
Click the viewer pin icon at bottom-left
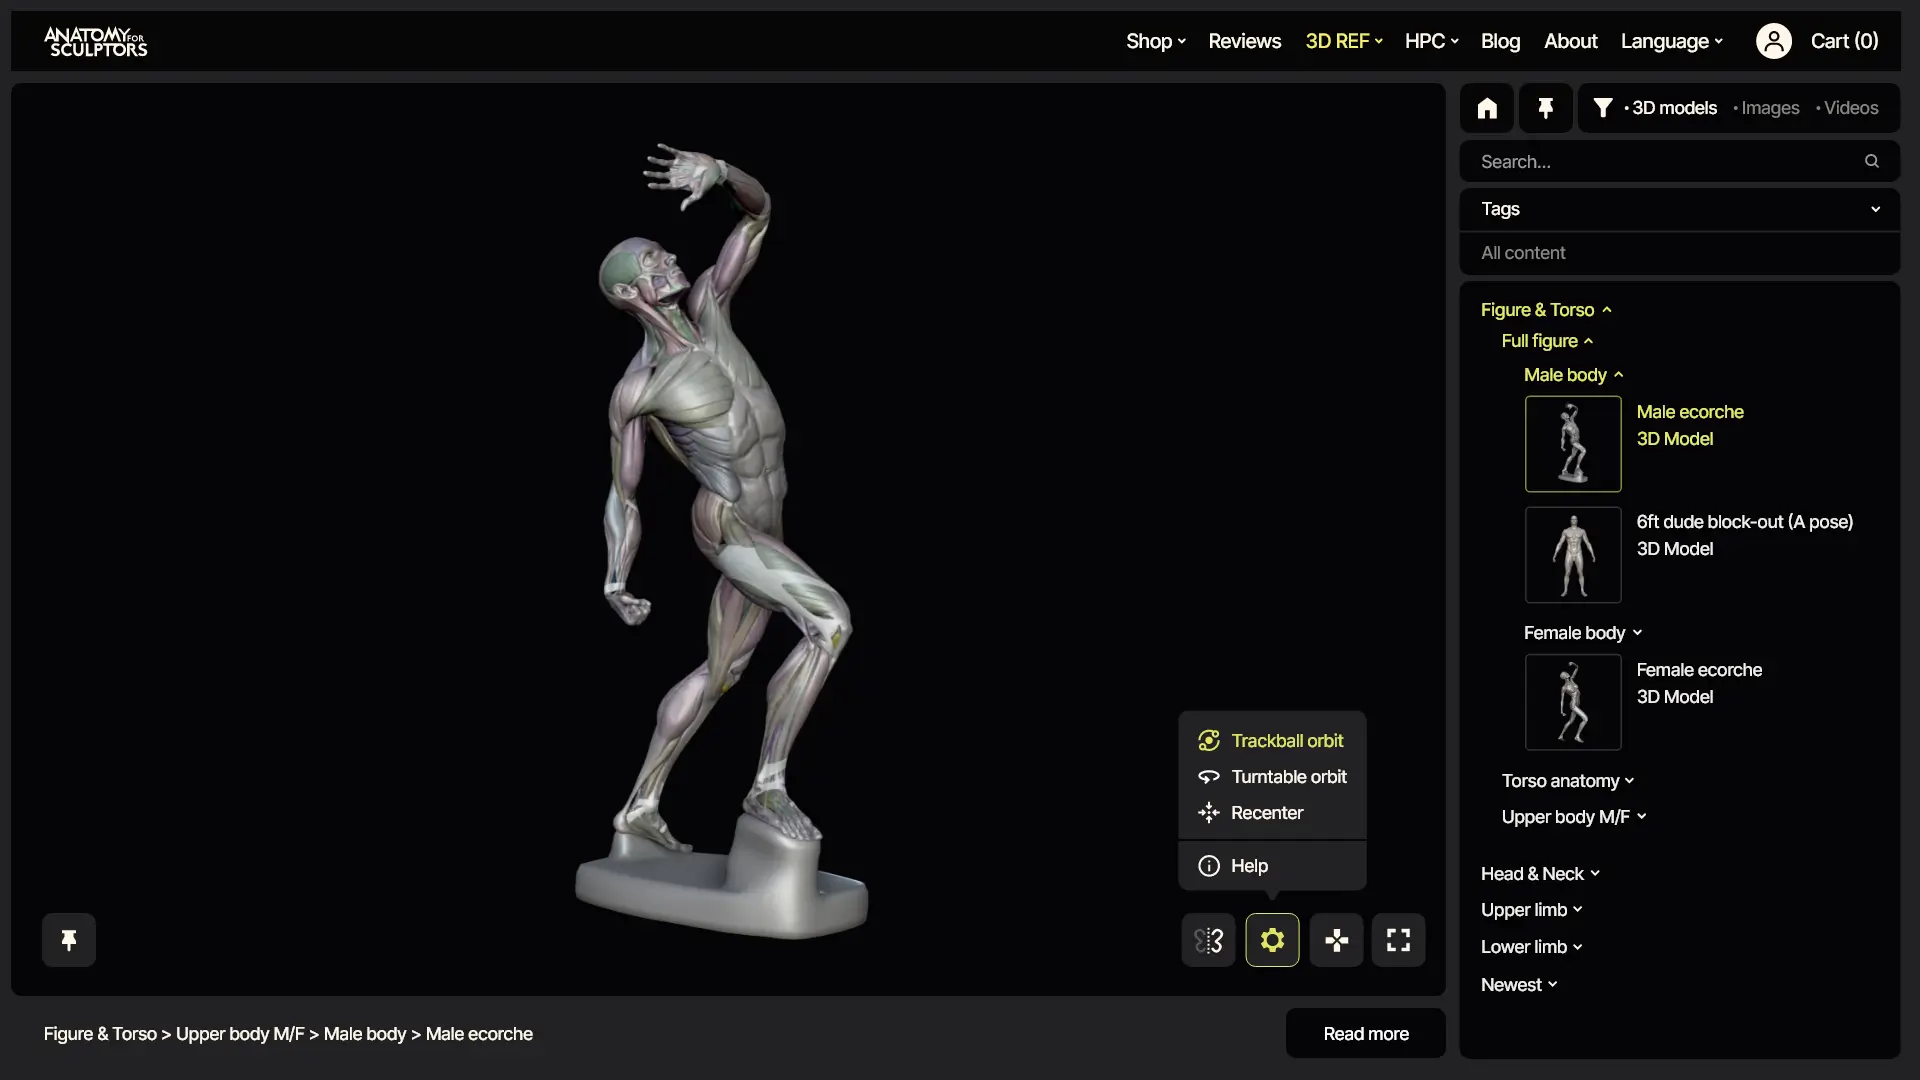[69, 940]
